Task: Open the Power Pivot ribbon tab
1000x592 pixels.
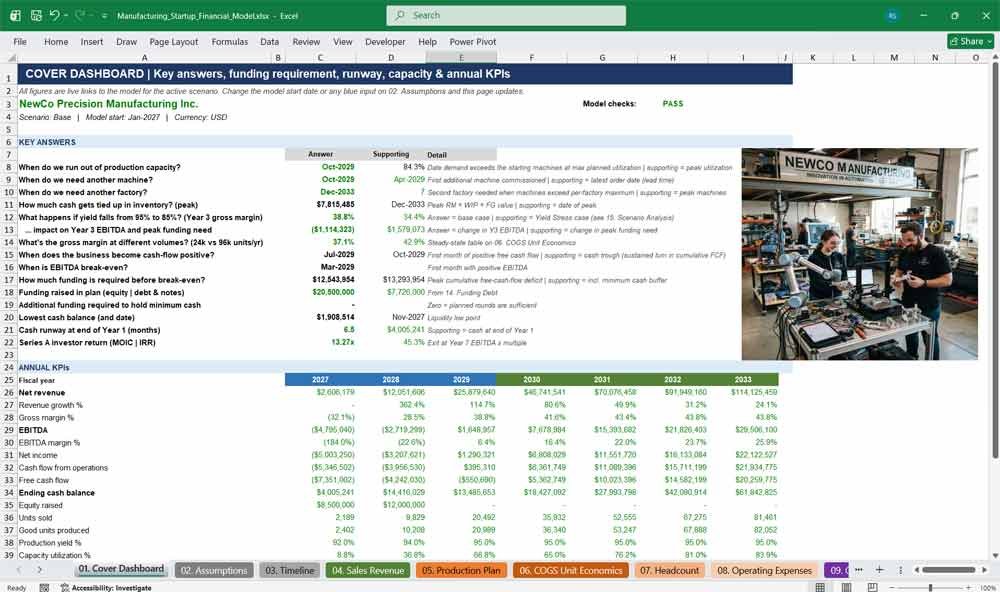Action: point(473,41)
